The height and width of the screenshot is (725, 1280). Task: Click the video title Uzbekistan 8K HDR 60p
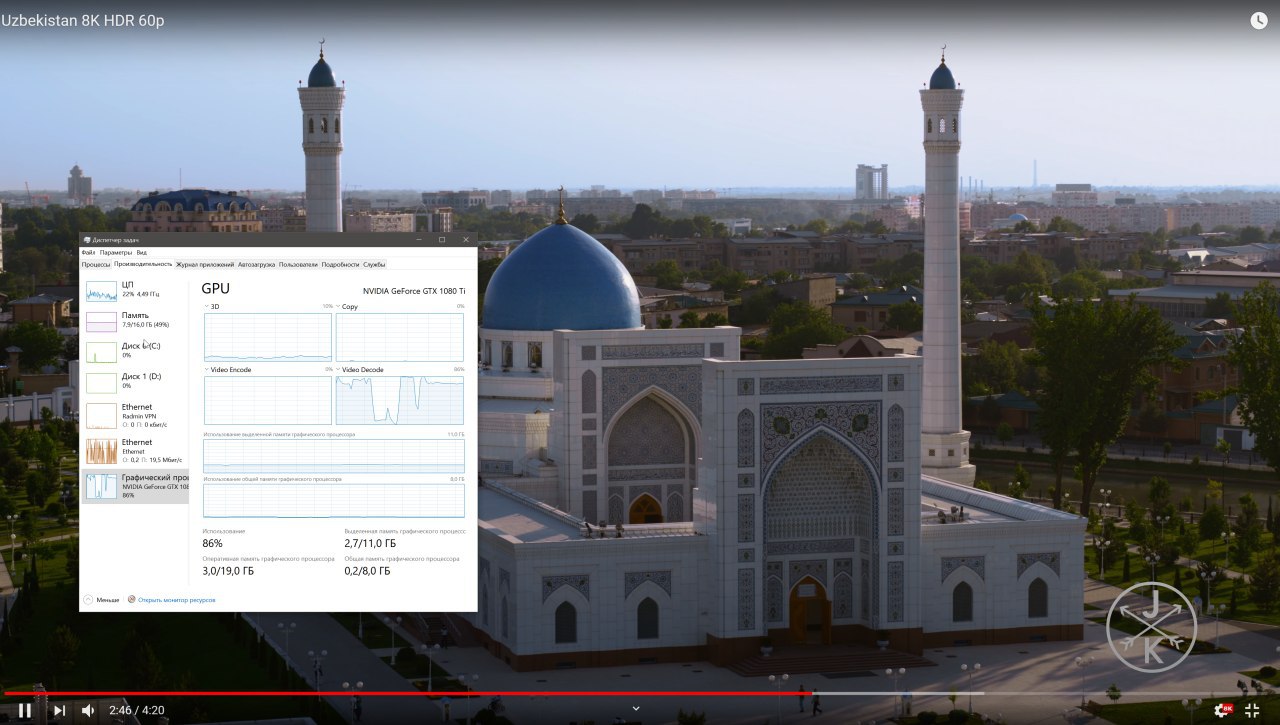tap(82, 20)
